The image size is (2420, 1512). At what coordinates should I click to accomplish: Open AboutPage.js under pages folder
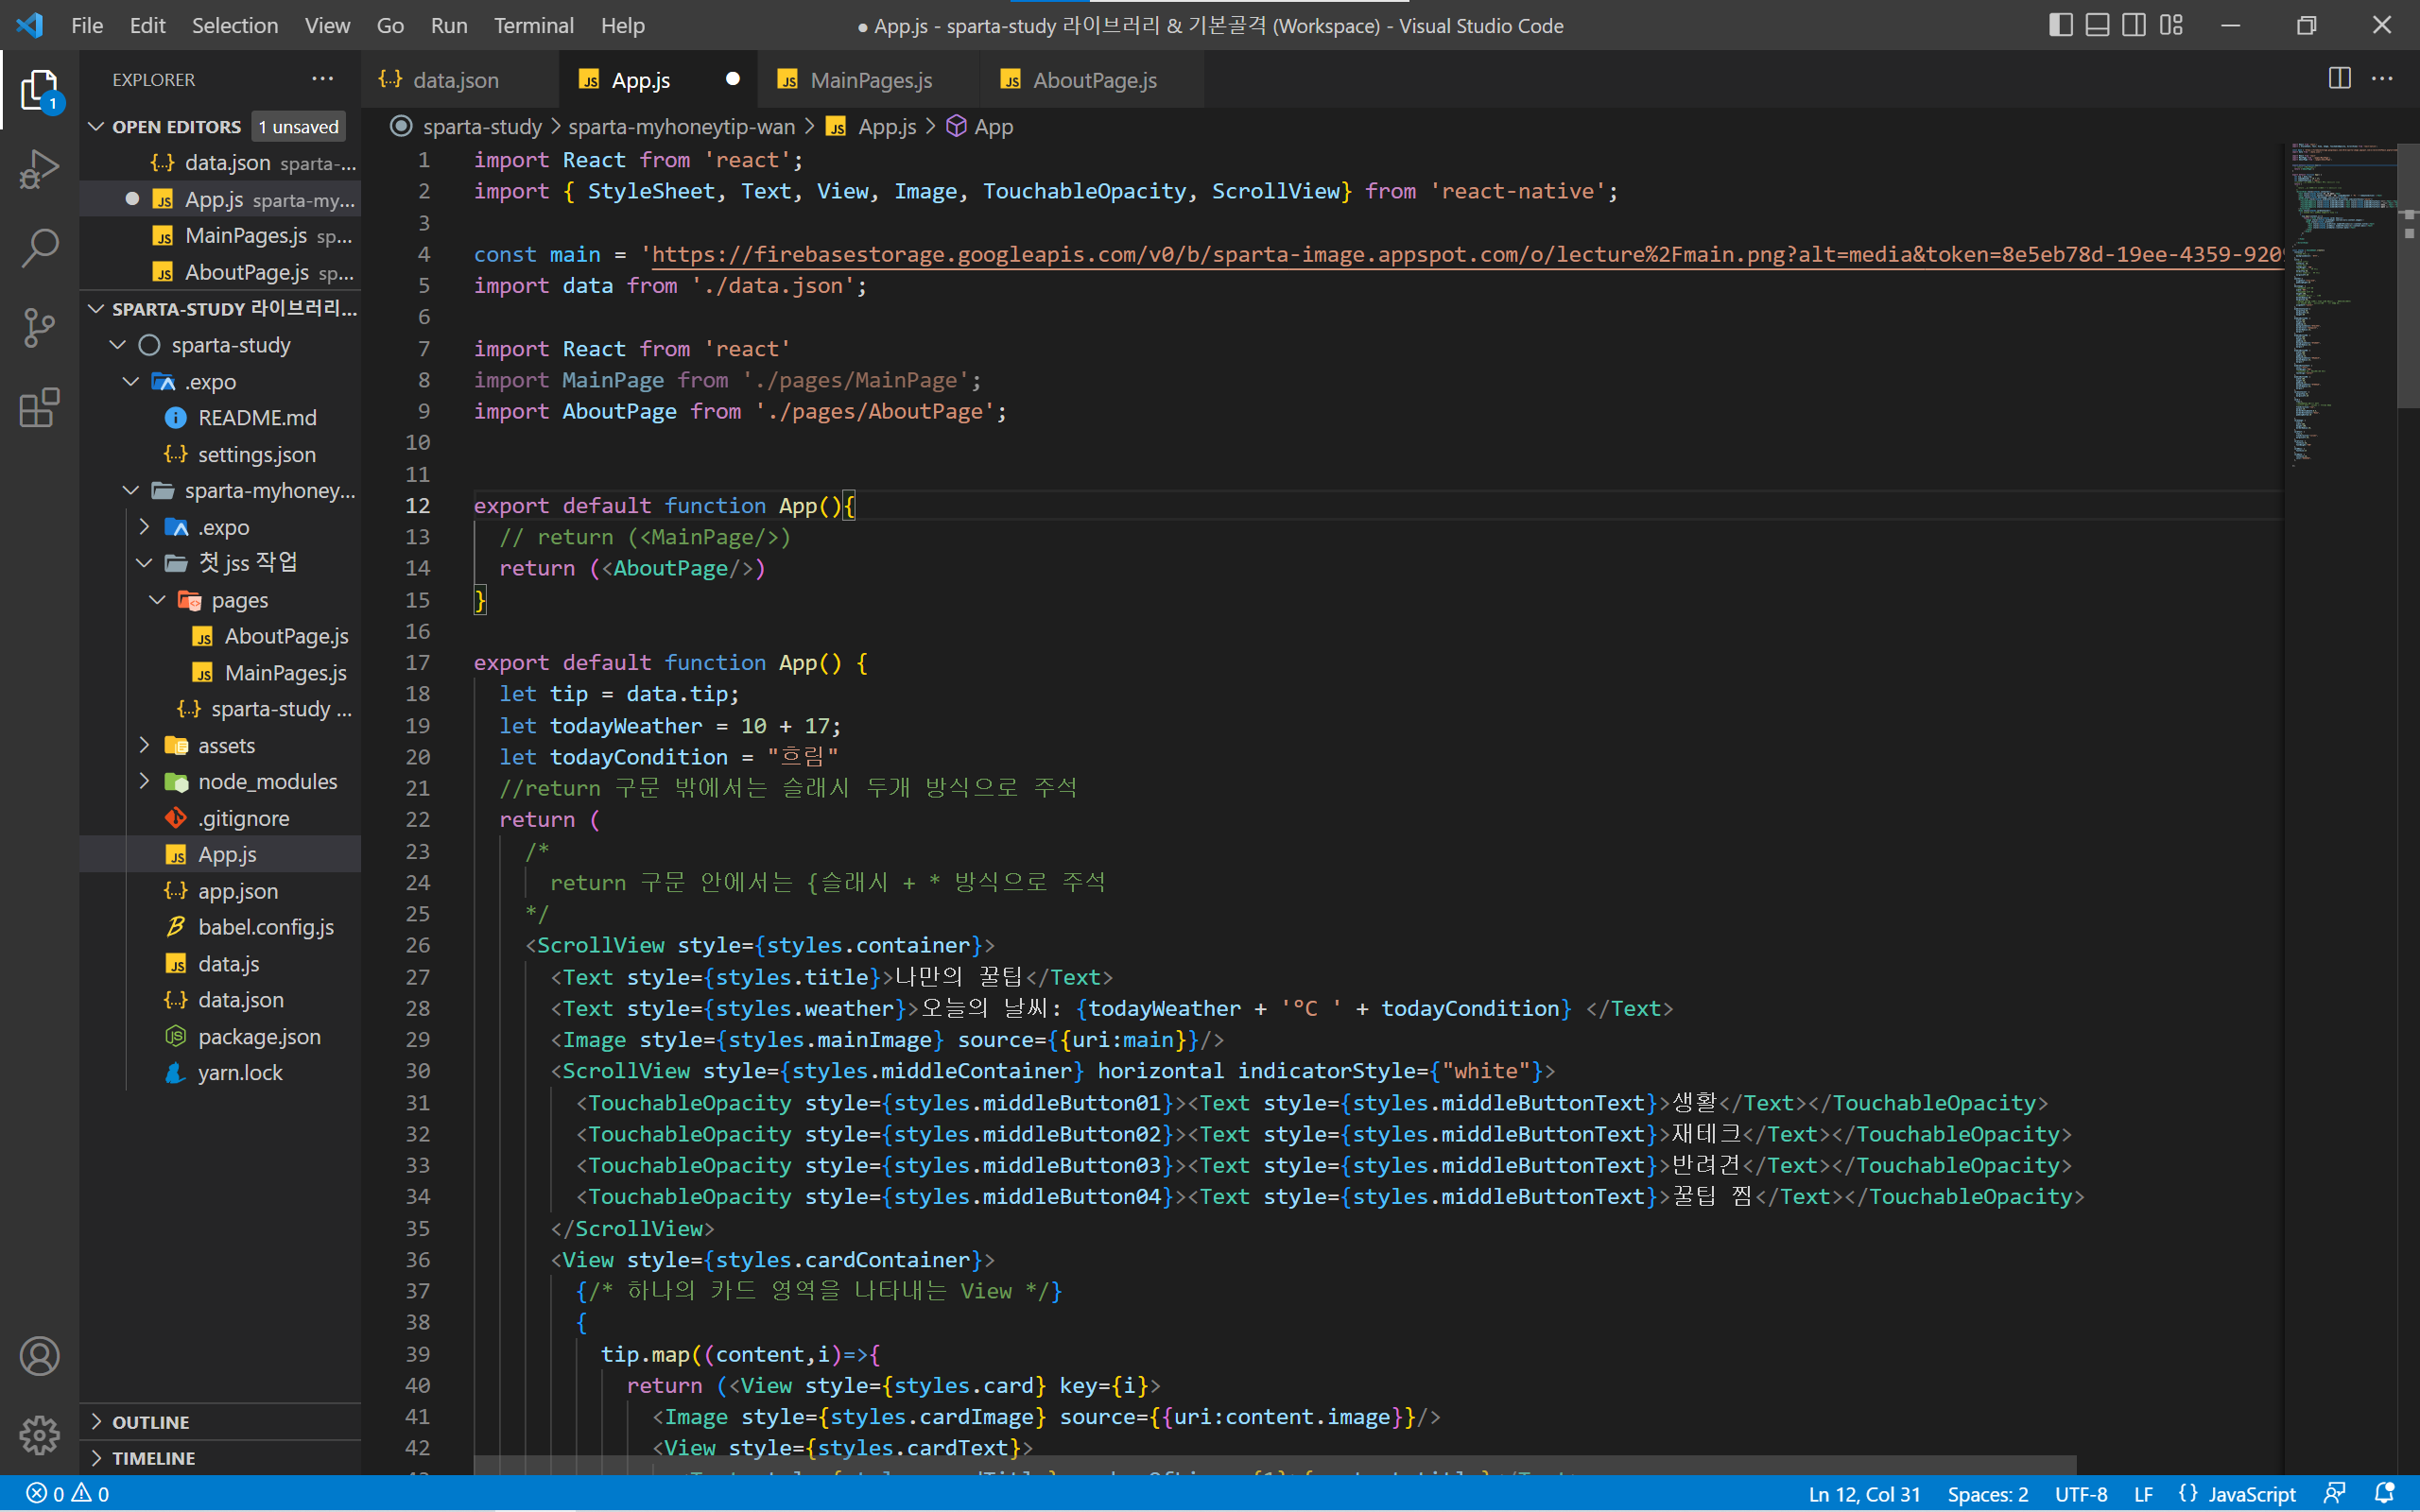click(x=220, y=637)
